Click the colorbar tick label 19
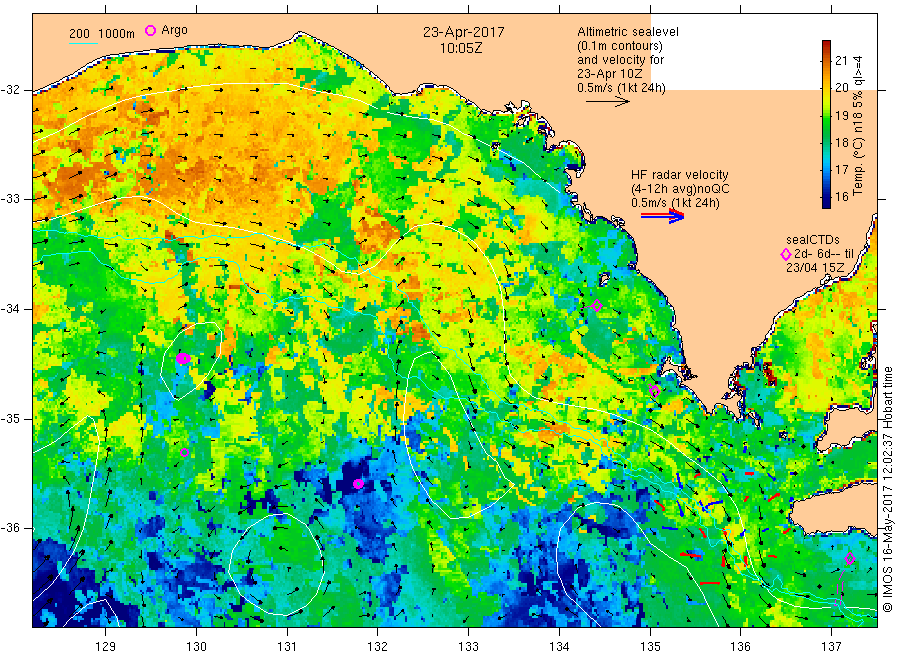900x660 pixels. pos(841,115)
